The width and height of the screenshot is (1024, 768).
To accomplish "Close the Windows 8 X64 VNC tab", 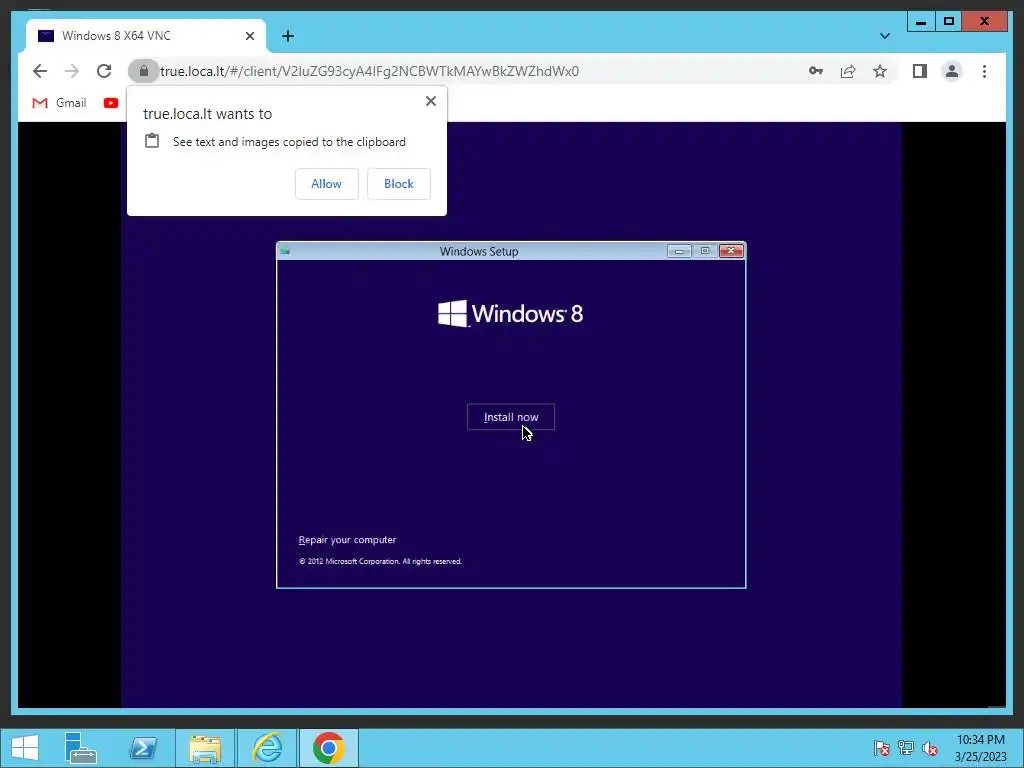I will point(250,36).
